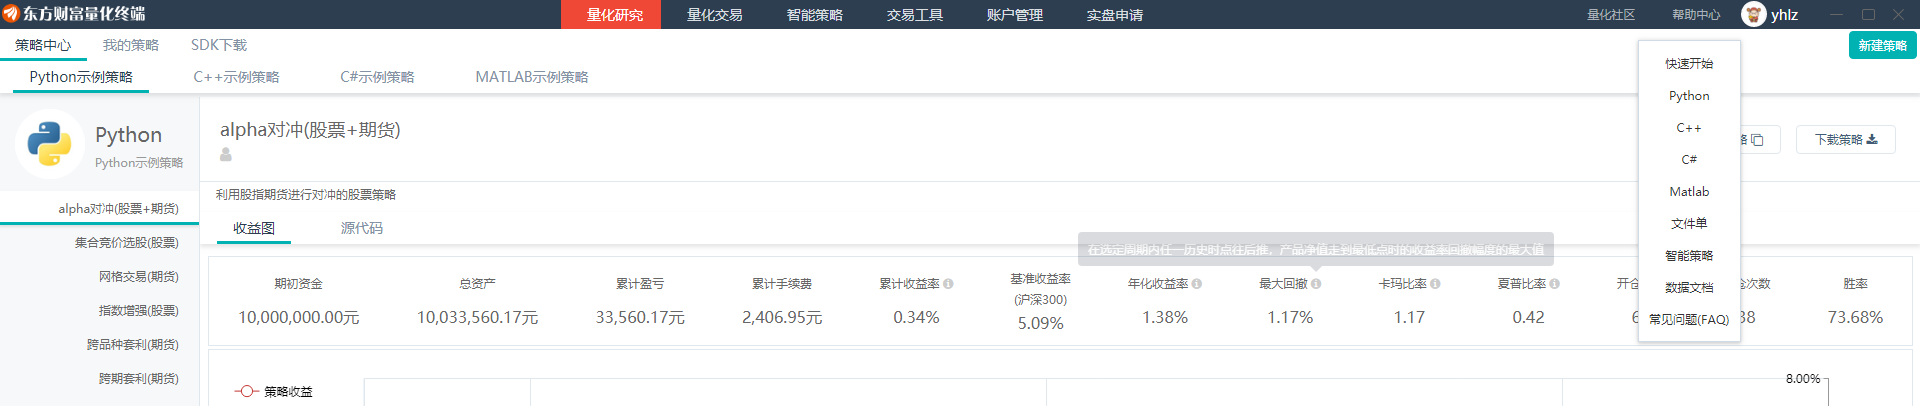
Task: Open the 实盘申请 top menu
Action: point(1114,14)
